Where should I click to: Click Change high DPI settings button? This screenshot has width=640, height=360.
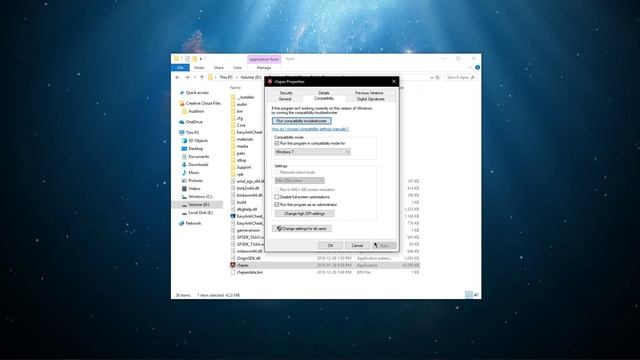click(304, 213)
